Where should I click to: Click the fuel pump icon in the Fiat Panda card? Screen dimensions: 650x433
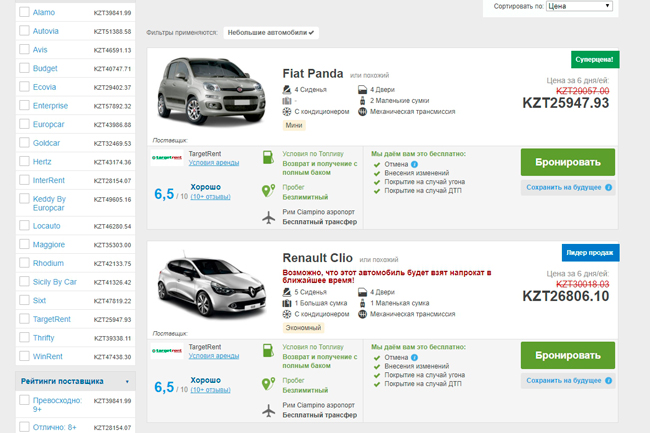[x=268, y=157]
